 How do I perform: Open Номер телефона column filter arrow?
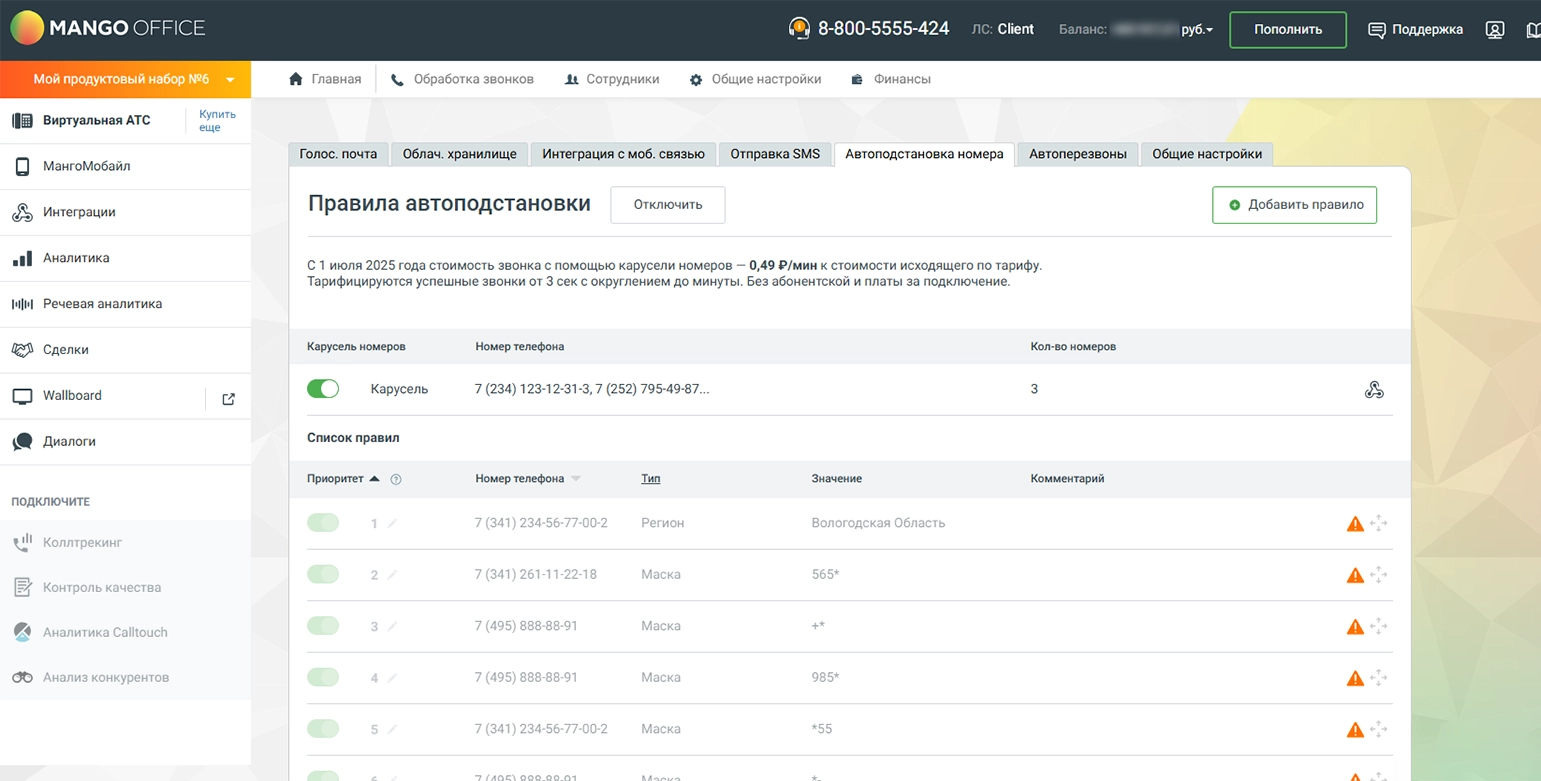tap(576, 479)
